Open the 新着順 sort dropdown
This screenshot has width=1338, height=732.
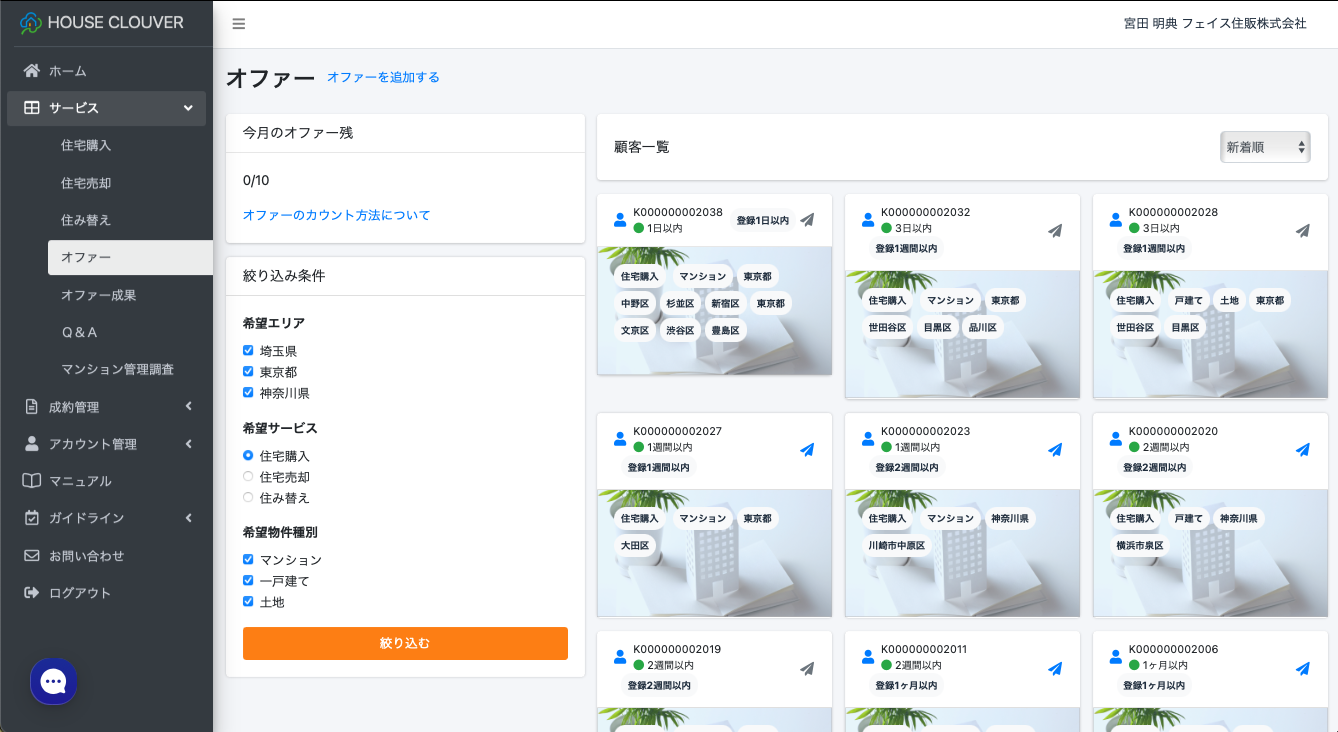tap(1265, 147)
